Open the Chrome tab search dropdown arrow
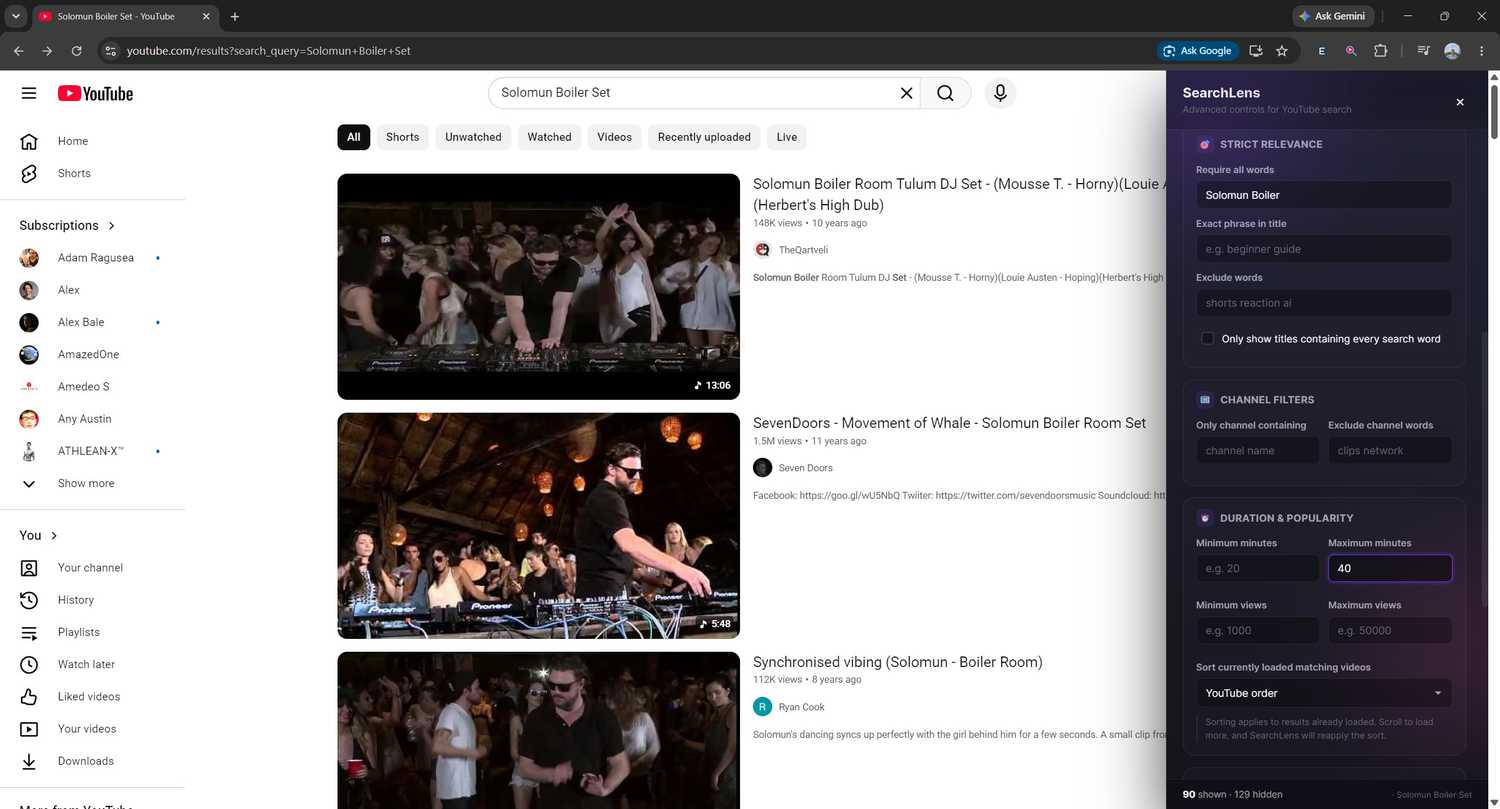Screen dimensions: 1500x809 [x=15, y=16]
